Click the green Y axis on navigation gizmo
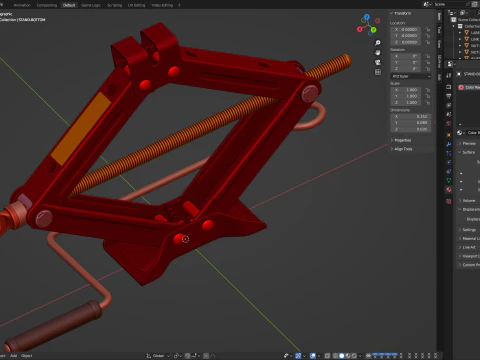The width and height of the screenshot is (480, 360). click(x=374, y=30)
